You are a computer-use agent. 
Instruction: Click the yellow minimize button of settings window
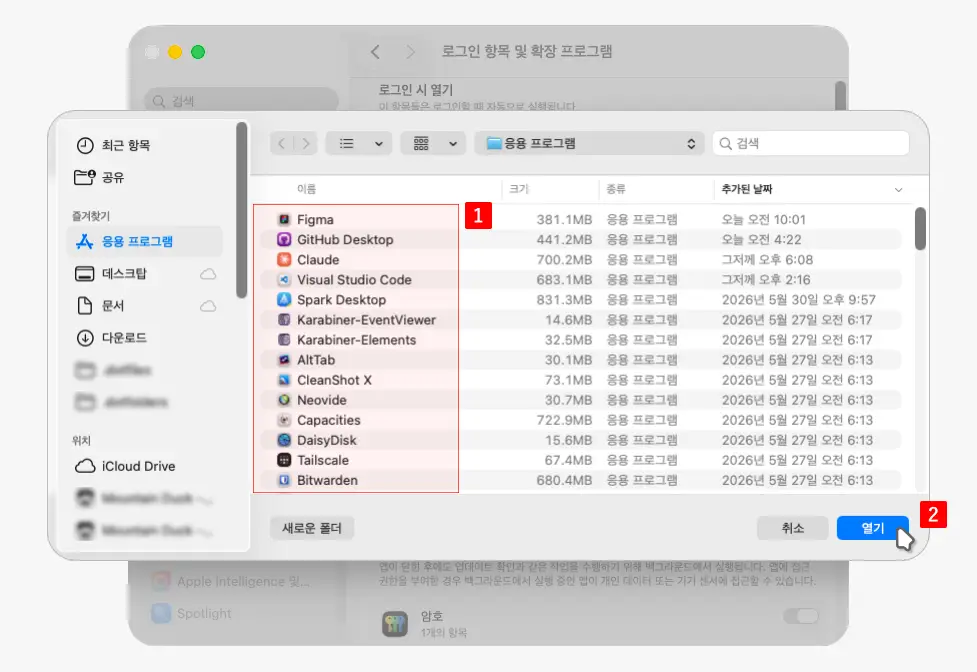pos(175,52)
